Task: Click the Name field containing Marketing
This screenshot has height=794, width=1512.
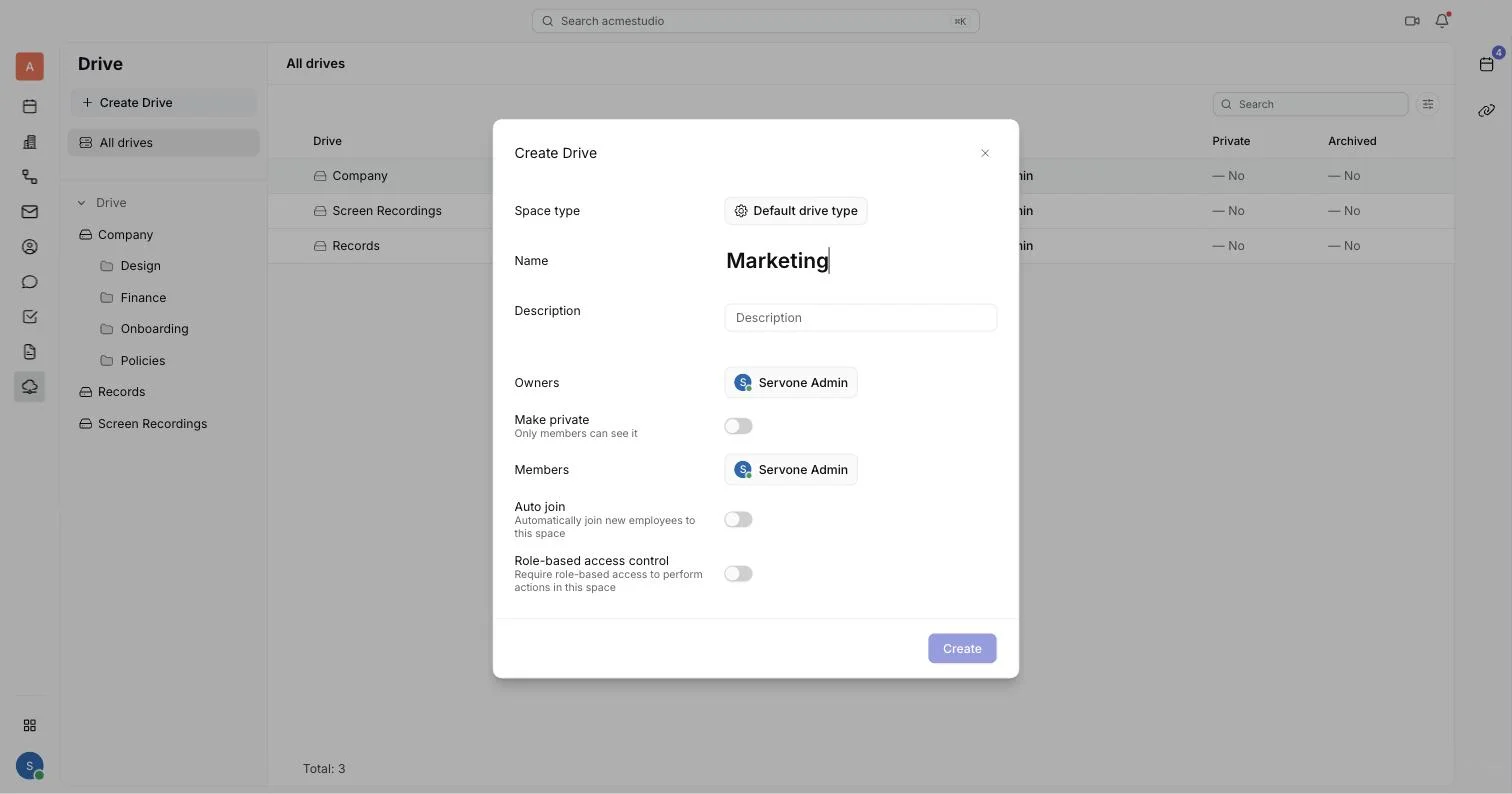Action: 861,261
